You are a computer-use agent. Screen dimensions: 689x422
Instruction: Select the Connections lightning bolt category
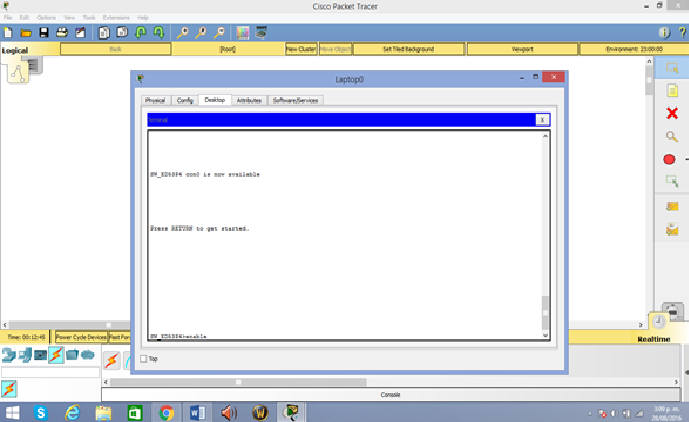(x=56, y=355)
